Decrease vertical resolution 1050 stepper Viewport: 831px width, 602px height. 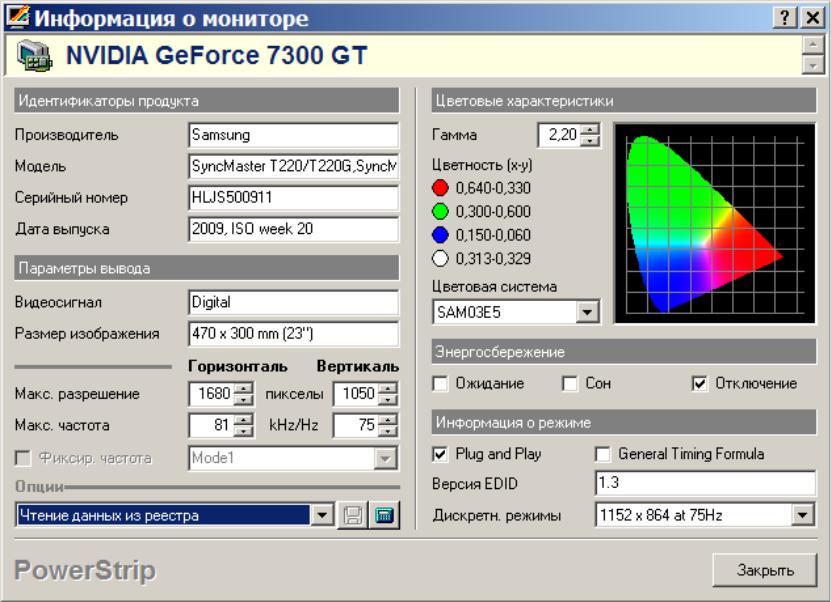coord(387,400)
